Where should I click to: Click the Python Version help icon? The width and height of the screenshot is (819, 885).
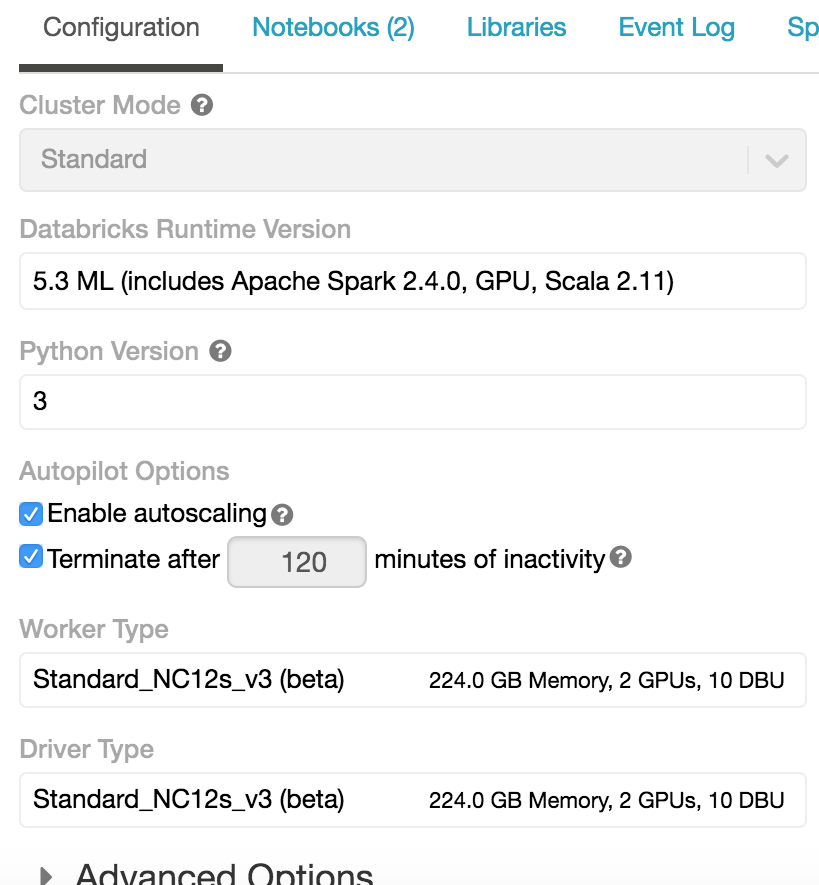click(219, 351)
